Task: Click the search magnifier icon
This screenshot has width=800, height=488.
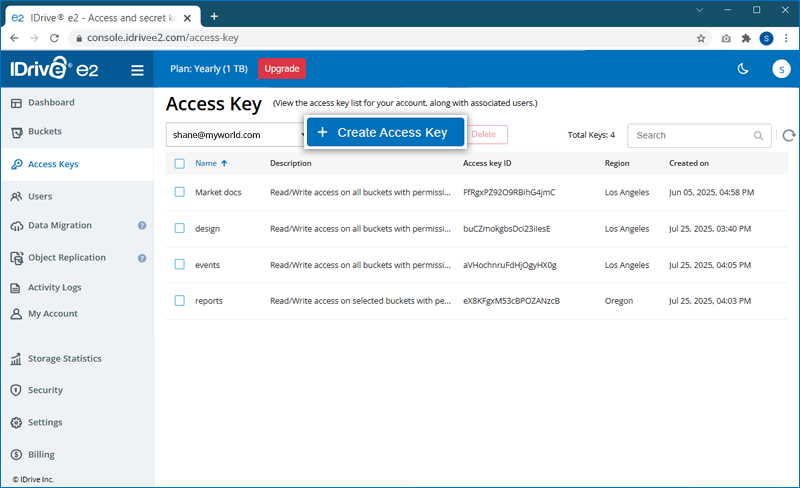Action: click(x=759, y=136)
